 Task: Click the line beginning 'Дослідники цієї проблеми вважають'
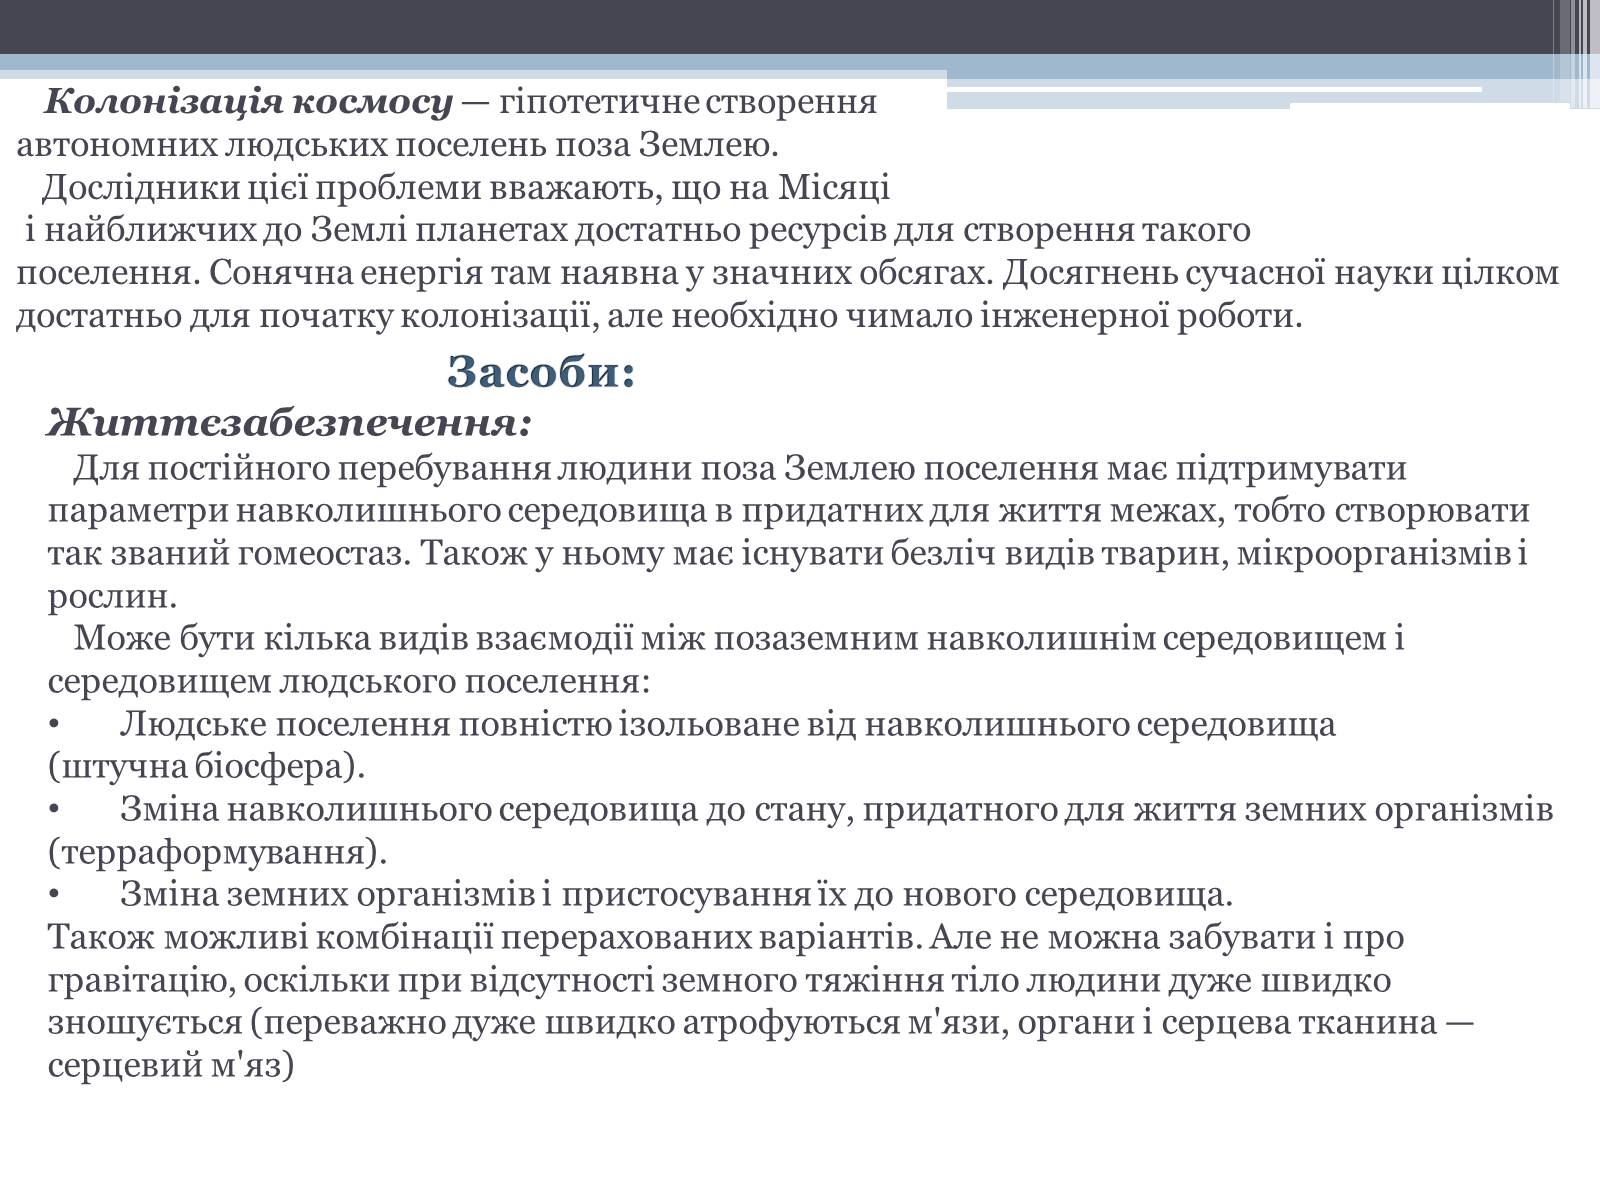pyautogui.click(x=466, y=188)
